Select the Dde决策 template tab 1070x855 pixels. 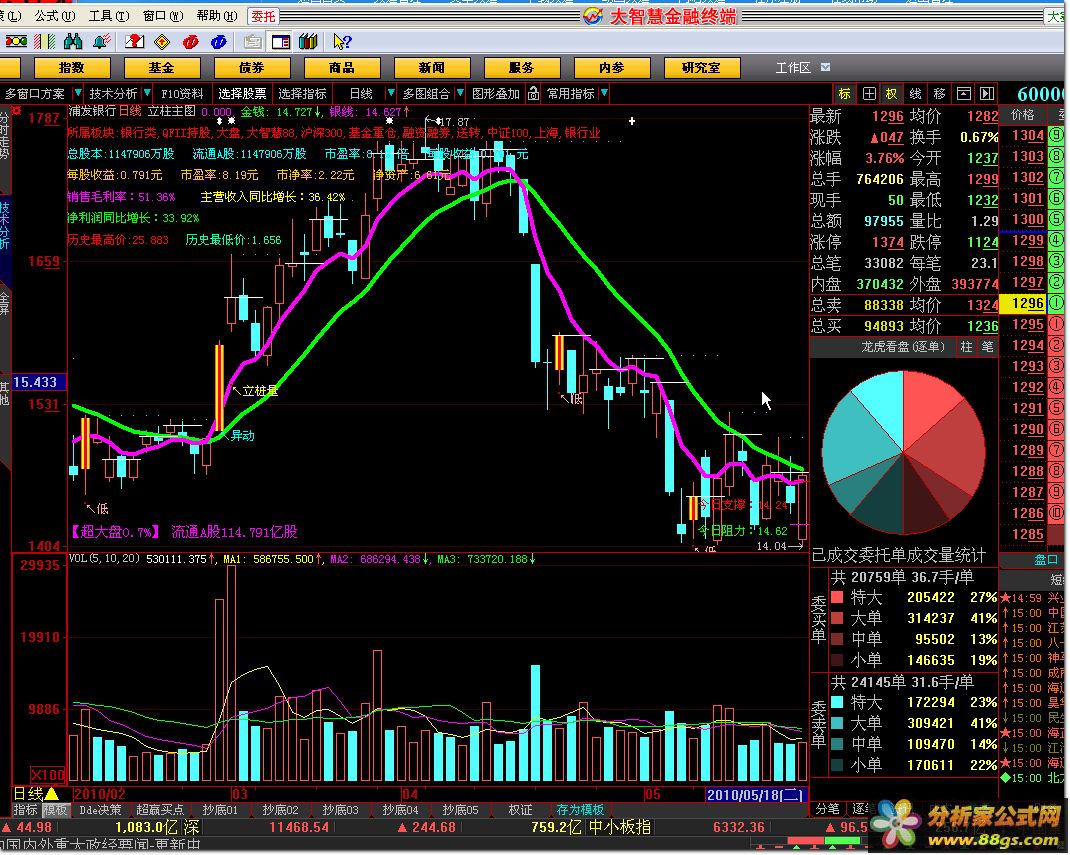(x=100, y=810)
